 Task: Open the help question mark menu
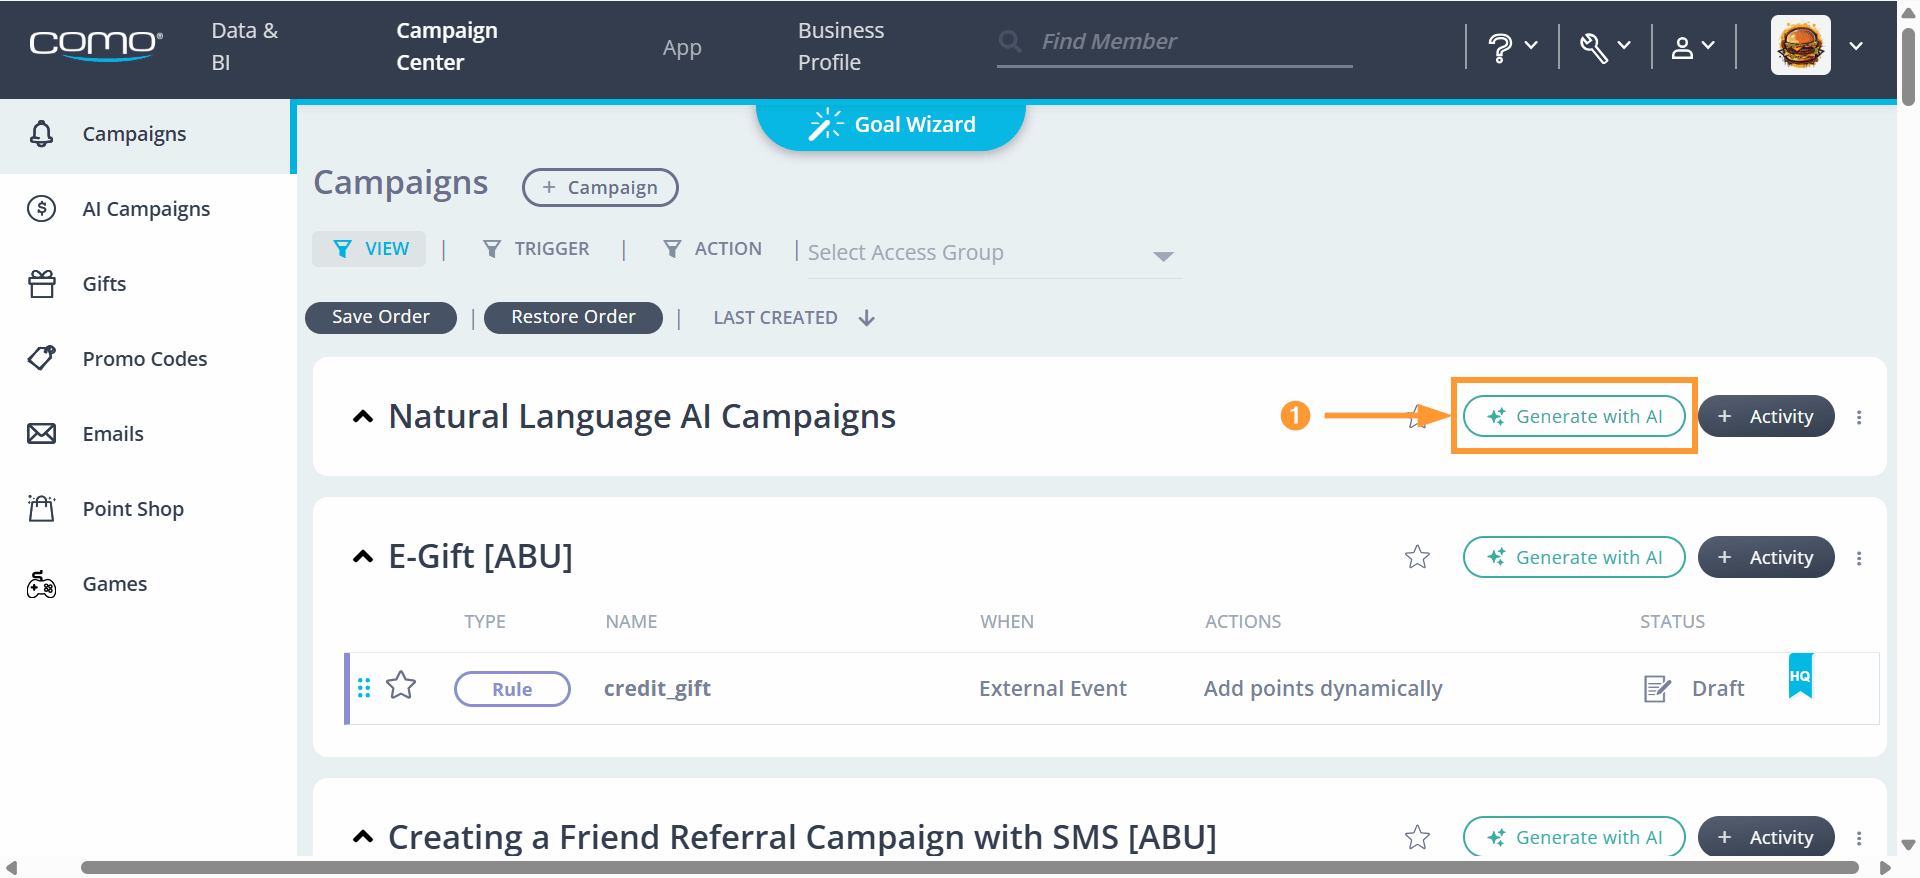1511,46
